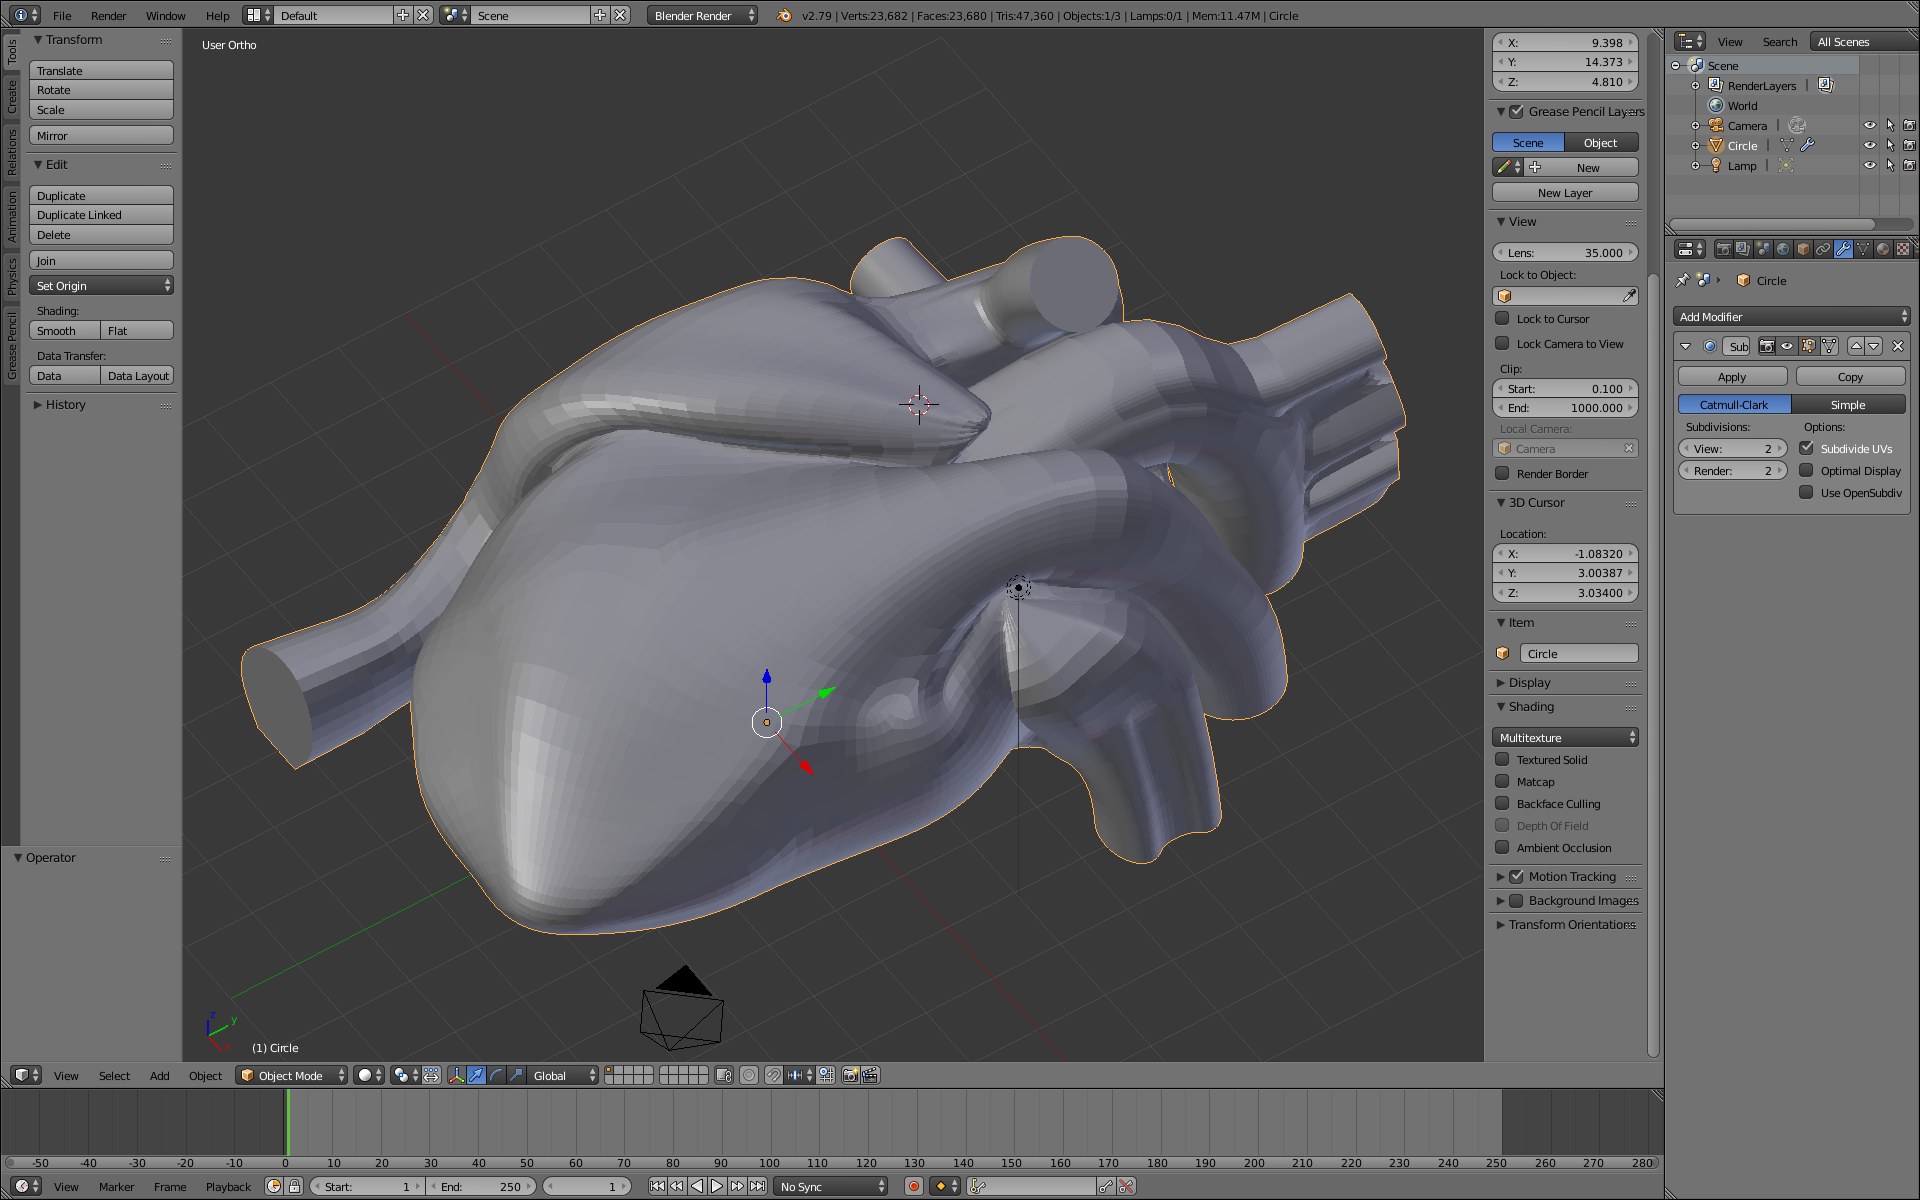The width and height of the screenshot is (1920, 1200).
Task: Toggle layer lock to scene icon
Action: pyautogui.click(x=724, y=1075)
